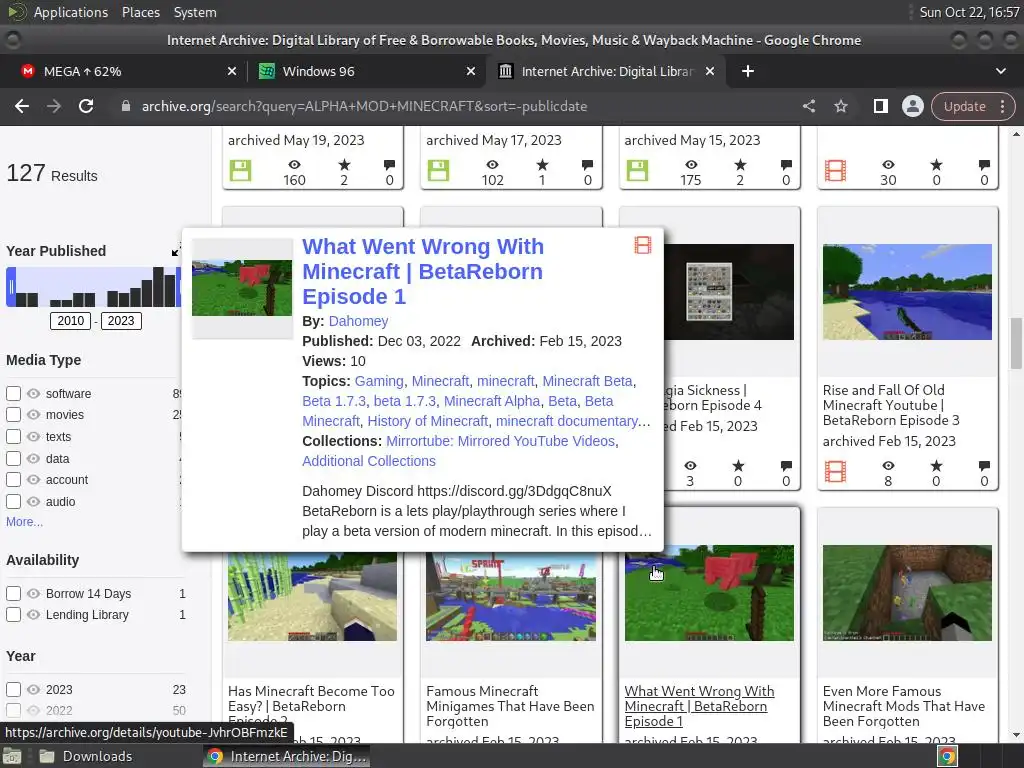
Task: Open creator Dahomey link
Action: (358, 321)
